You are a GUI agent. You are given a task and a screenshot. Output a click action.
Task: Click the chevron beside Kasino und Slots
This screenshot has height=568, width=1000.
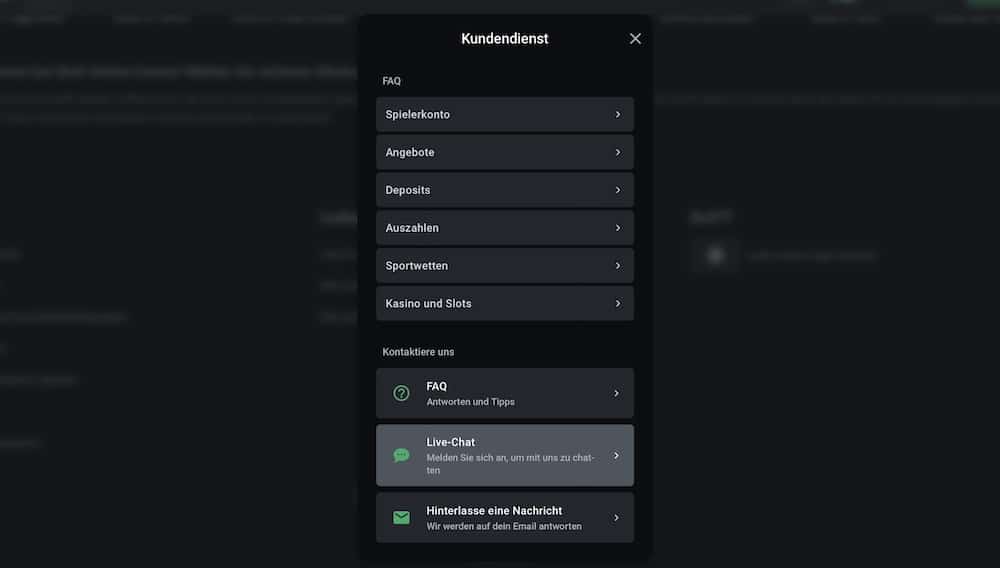click(x=617, y=303)
